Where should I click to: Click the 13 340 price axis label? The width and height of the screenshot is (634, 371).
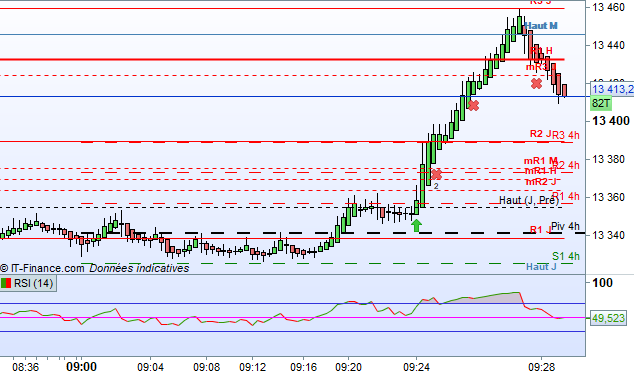(609, 235)
